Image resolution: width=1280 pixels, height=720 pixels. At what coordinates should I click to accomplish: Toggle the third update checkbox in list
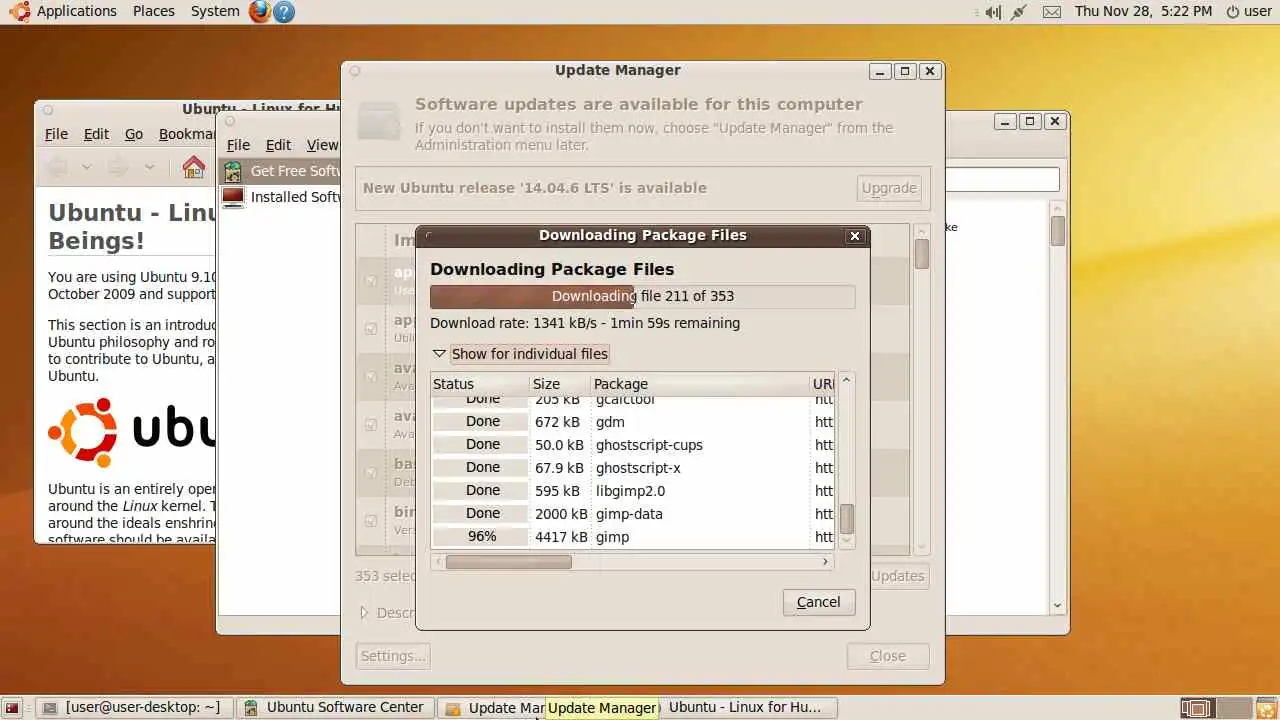coord(371,377)
